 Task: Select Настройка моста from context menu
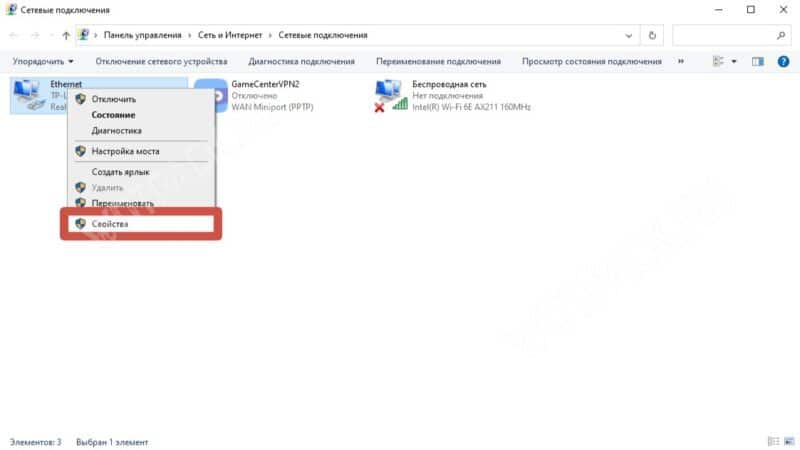[x=125, y=151]
